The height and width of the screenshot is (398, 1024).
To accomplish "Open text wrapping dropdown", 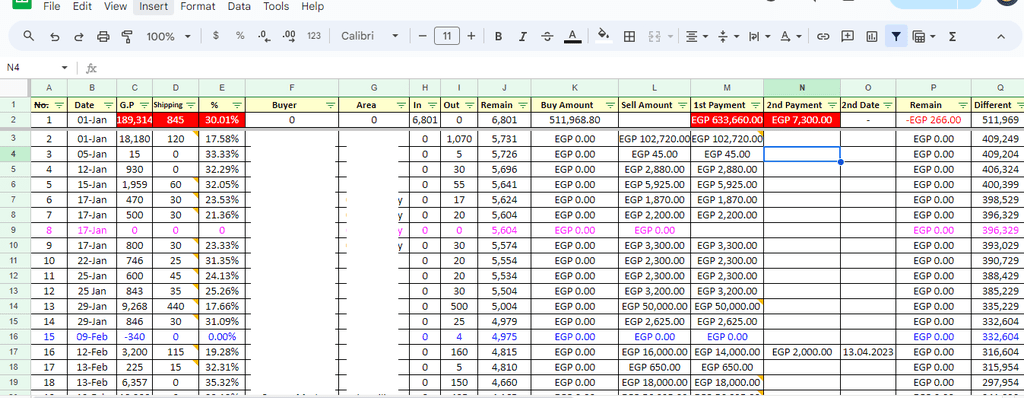I will coord(760,37).
